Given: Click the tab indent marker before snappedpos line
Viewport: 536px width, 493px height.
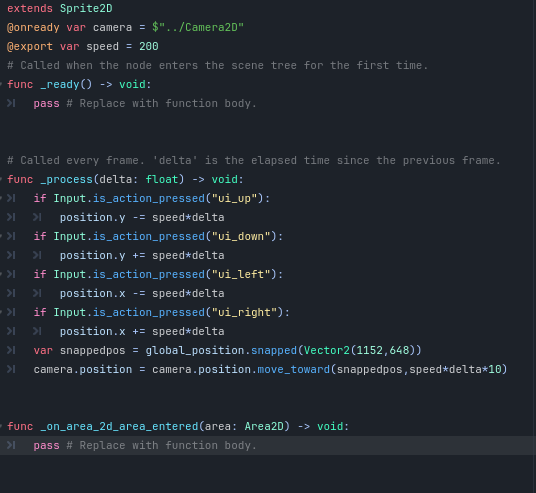Looking at the screenshot, I should point(11,350).
